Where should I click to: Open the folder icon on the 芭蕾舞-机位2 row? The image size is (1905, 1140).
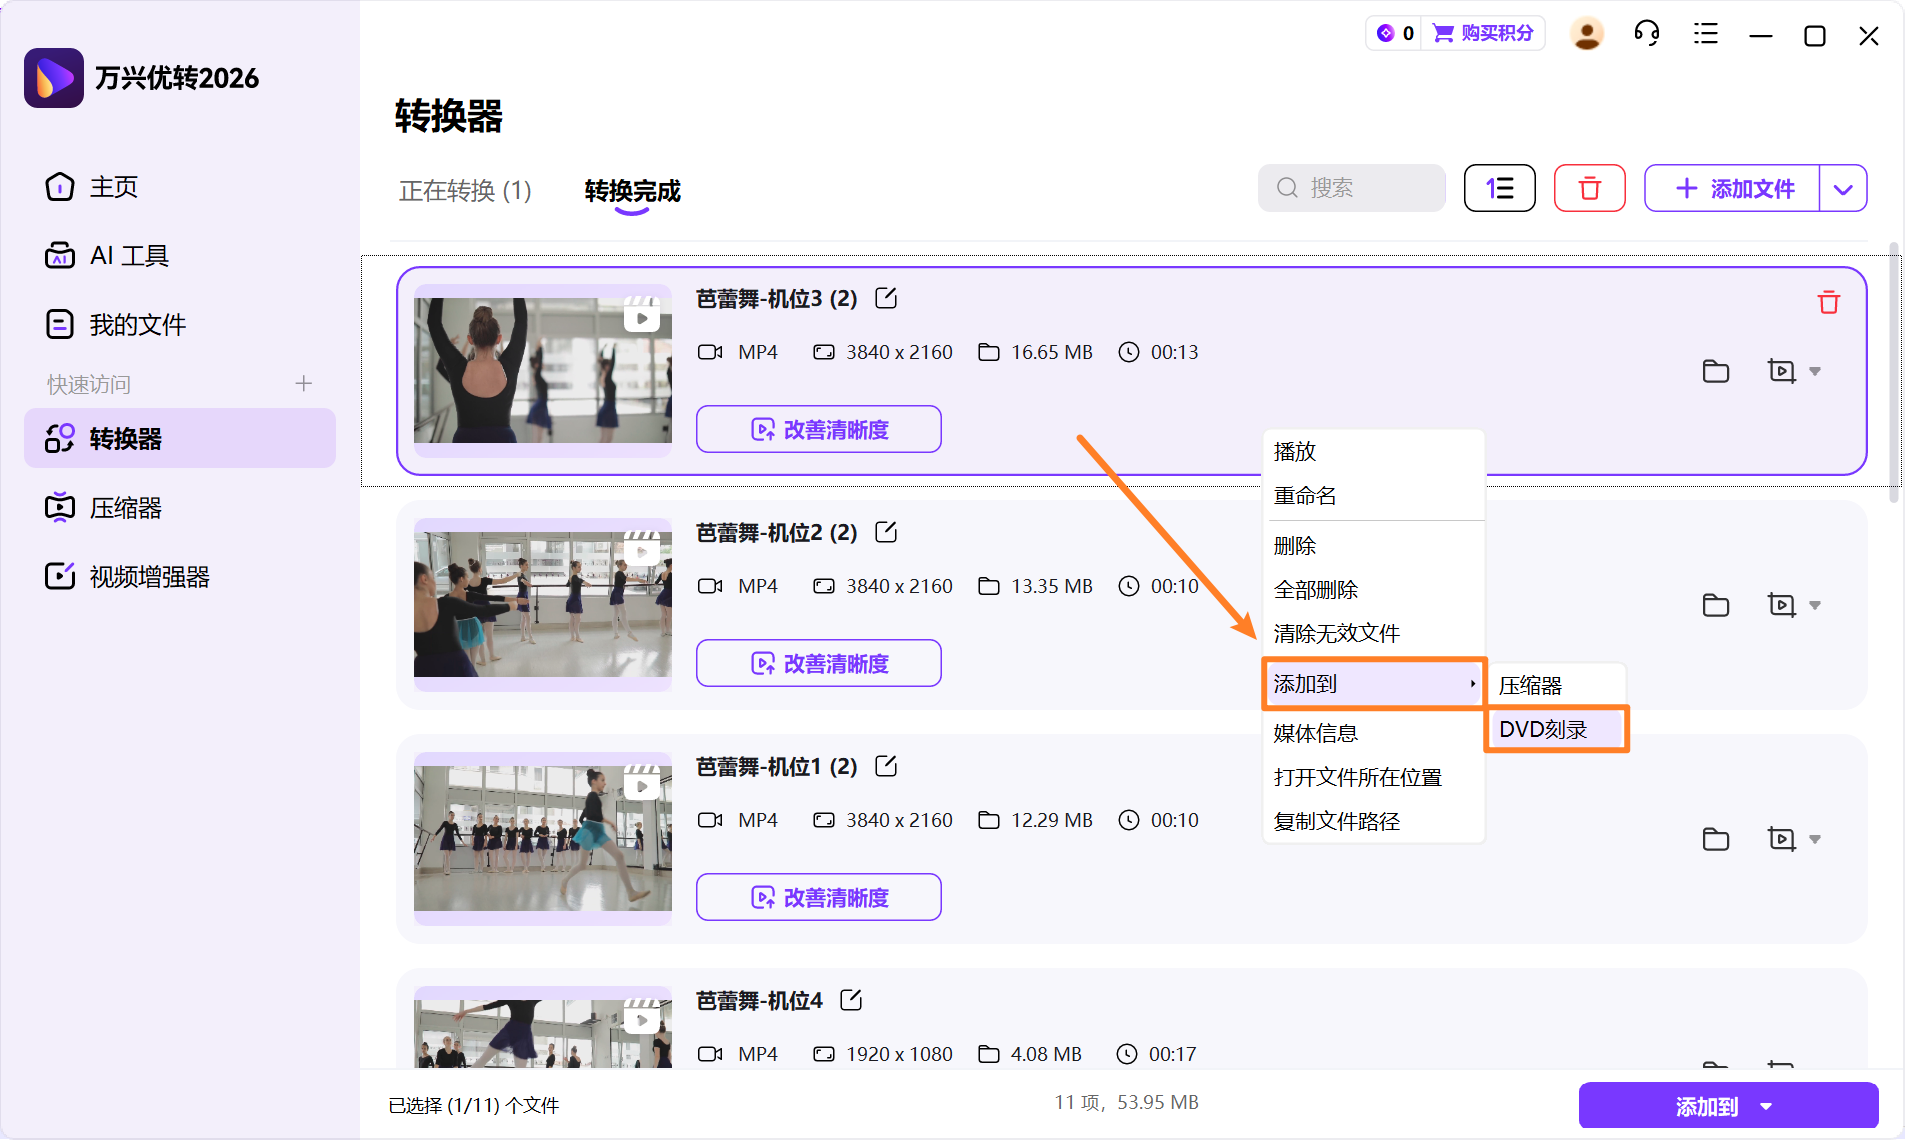[1717, 605]
